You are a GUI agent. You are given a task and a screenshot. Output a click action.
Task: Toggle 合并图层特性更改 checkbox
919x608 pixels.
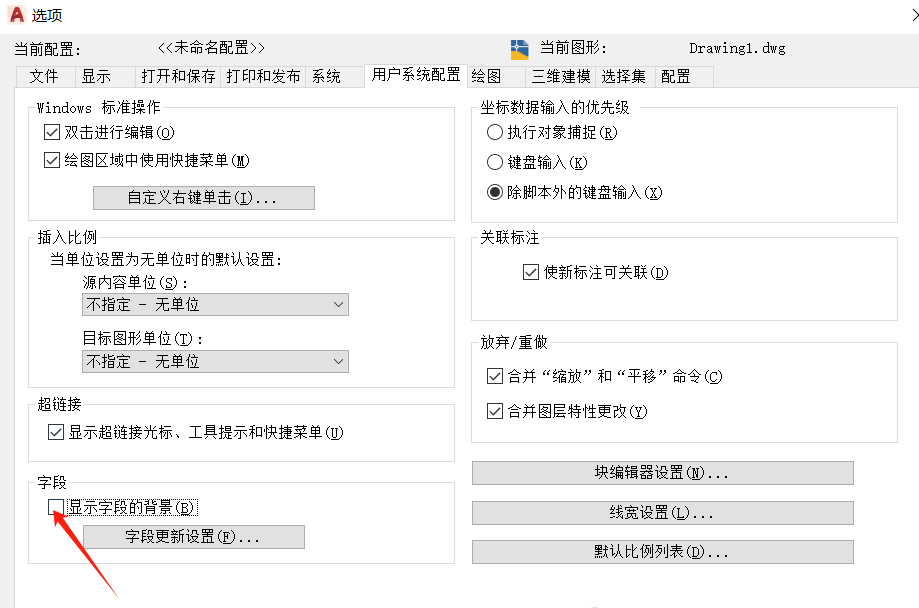pyautogui.click(x=494, y=411)
